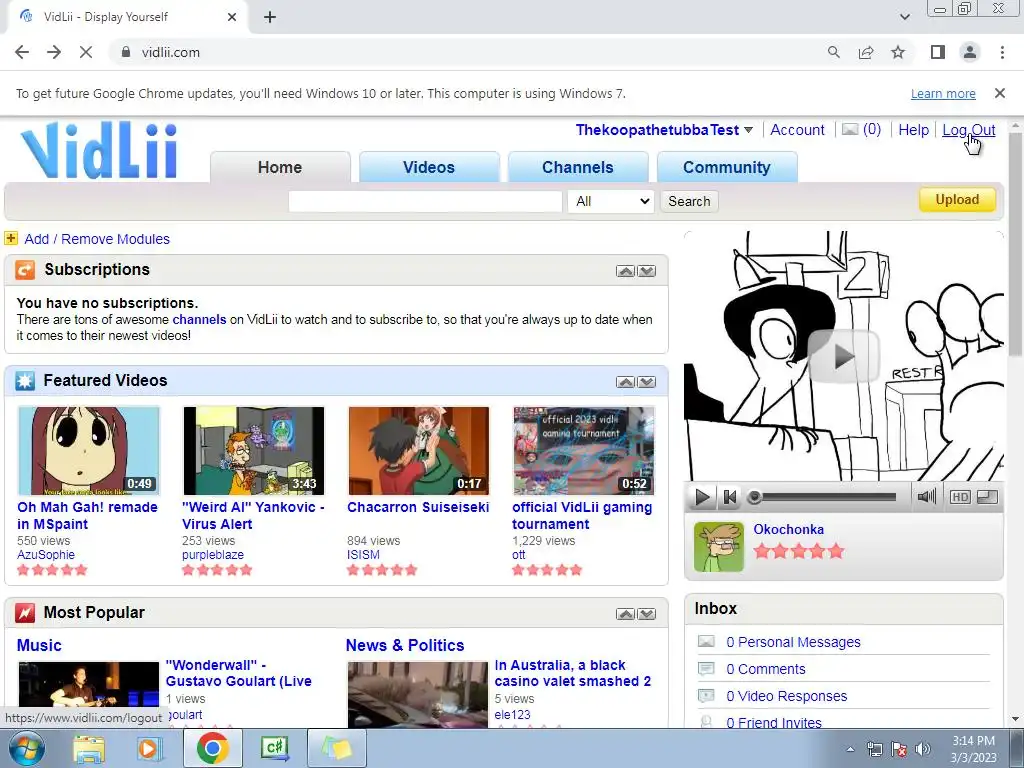Click the vidlii.com address bar
This screenshot has width=1024, height=768.
click(x=470, y=52)
